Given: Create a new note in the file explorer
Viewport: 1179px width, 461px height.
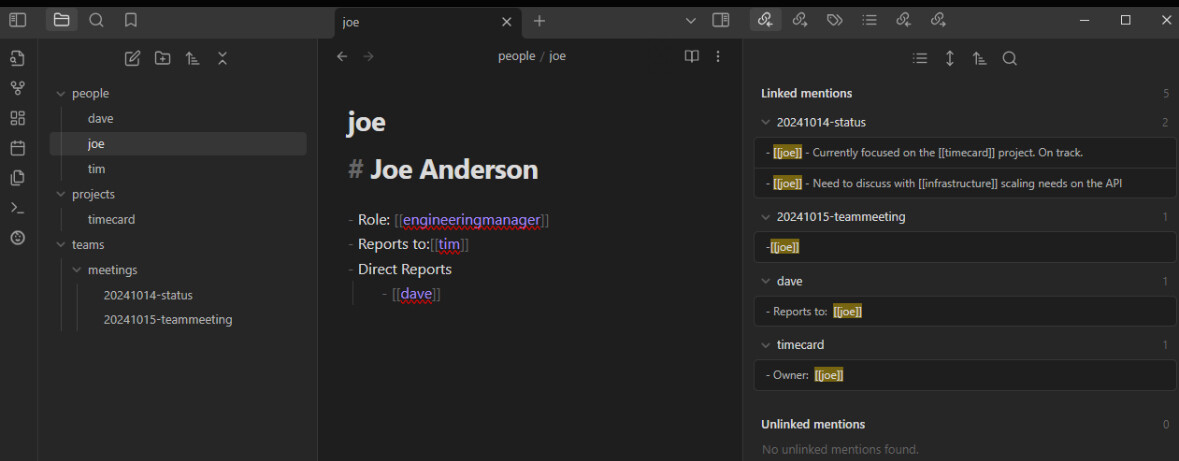Looking at the screenshot, I should coord(132,58).
